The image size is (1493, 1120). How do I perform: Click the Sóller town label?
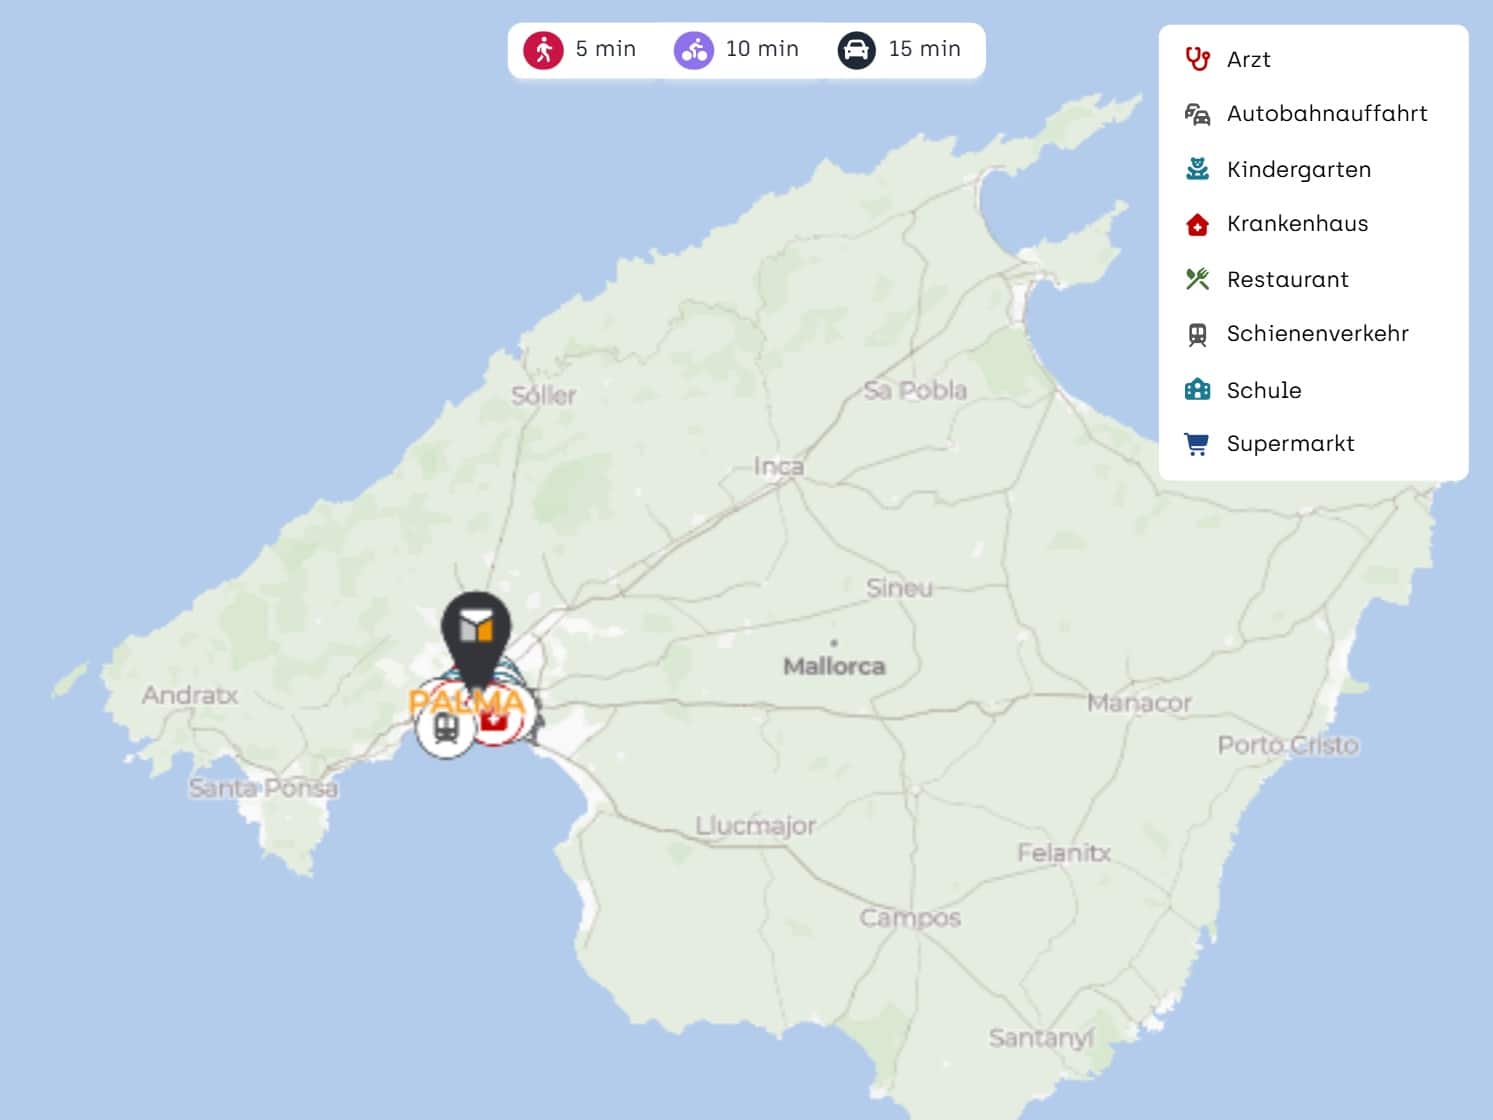coord(543,395)
